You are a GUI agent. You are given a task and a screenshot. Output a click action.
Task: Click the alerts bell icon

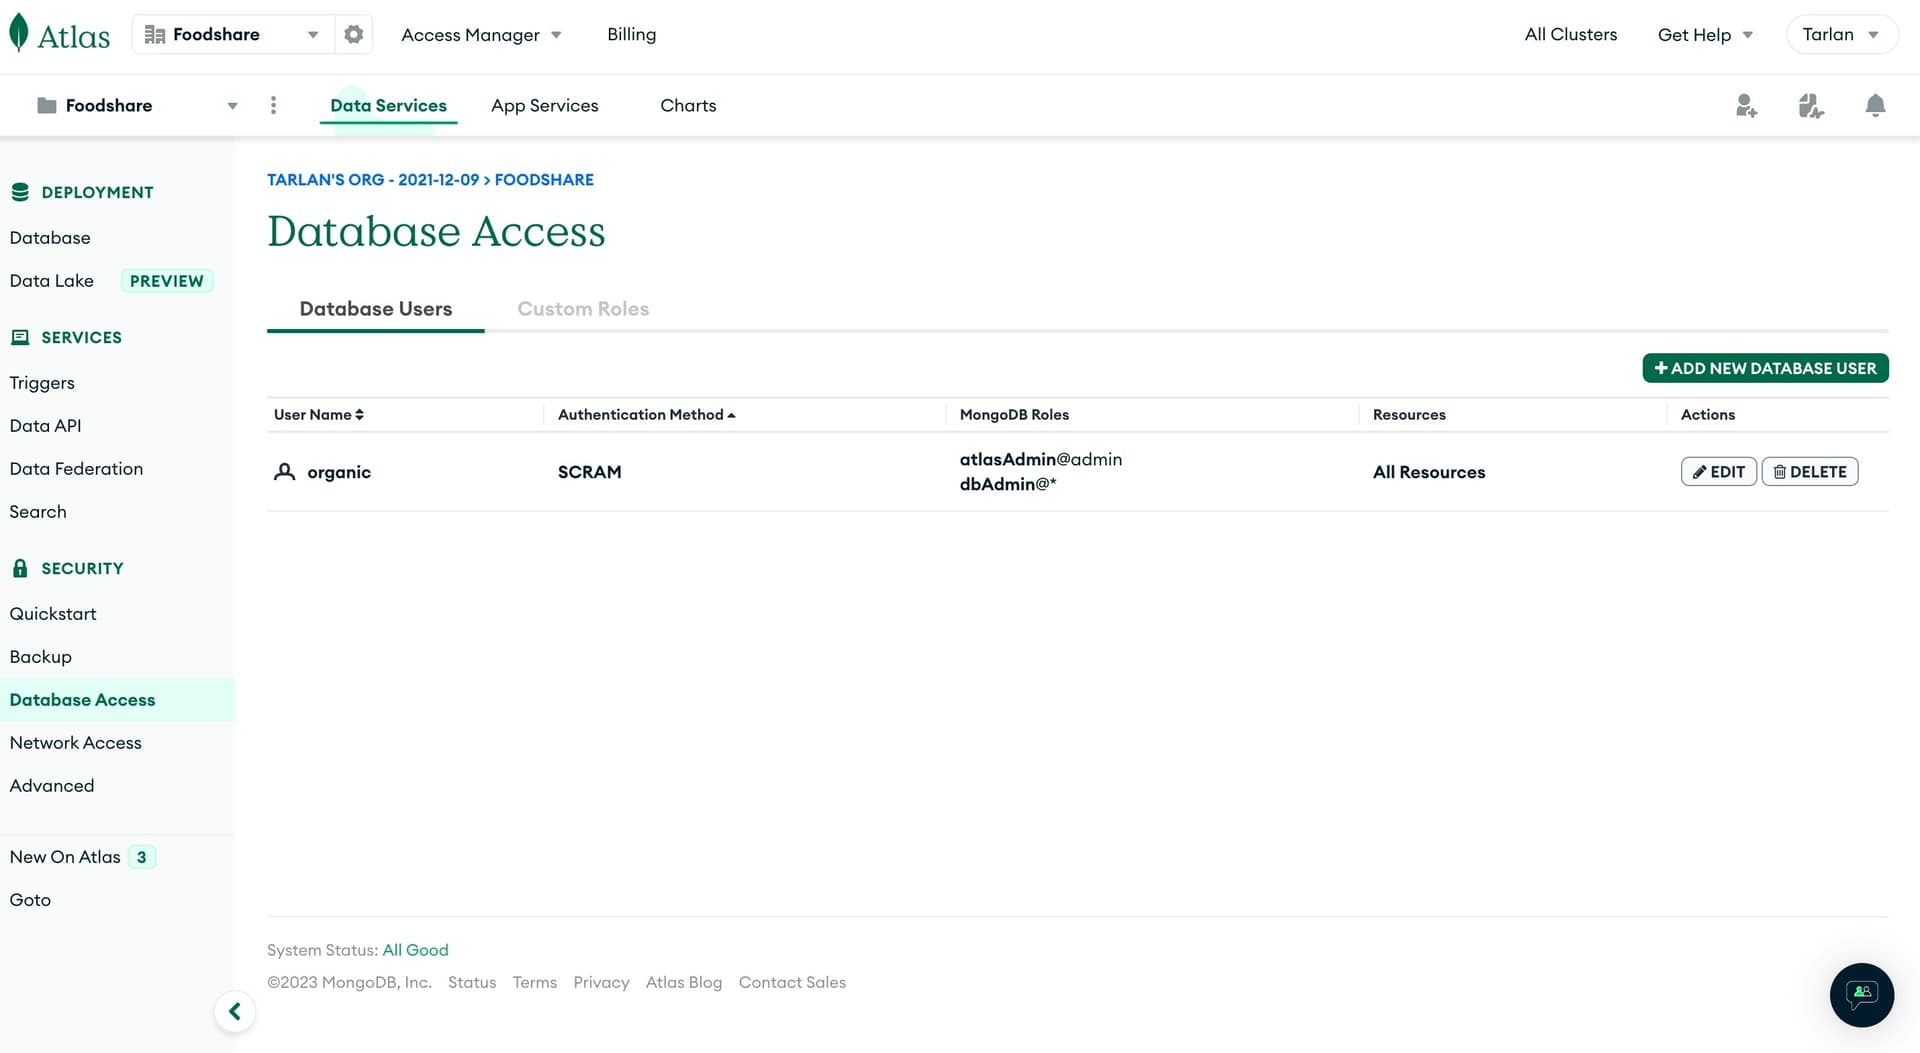click(x=1875, y=106)
